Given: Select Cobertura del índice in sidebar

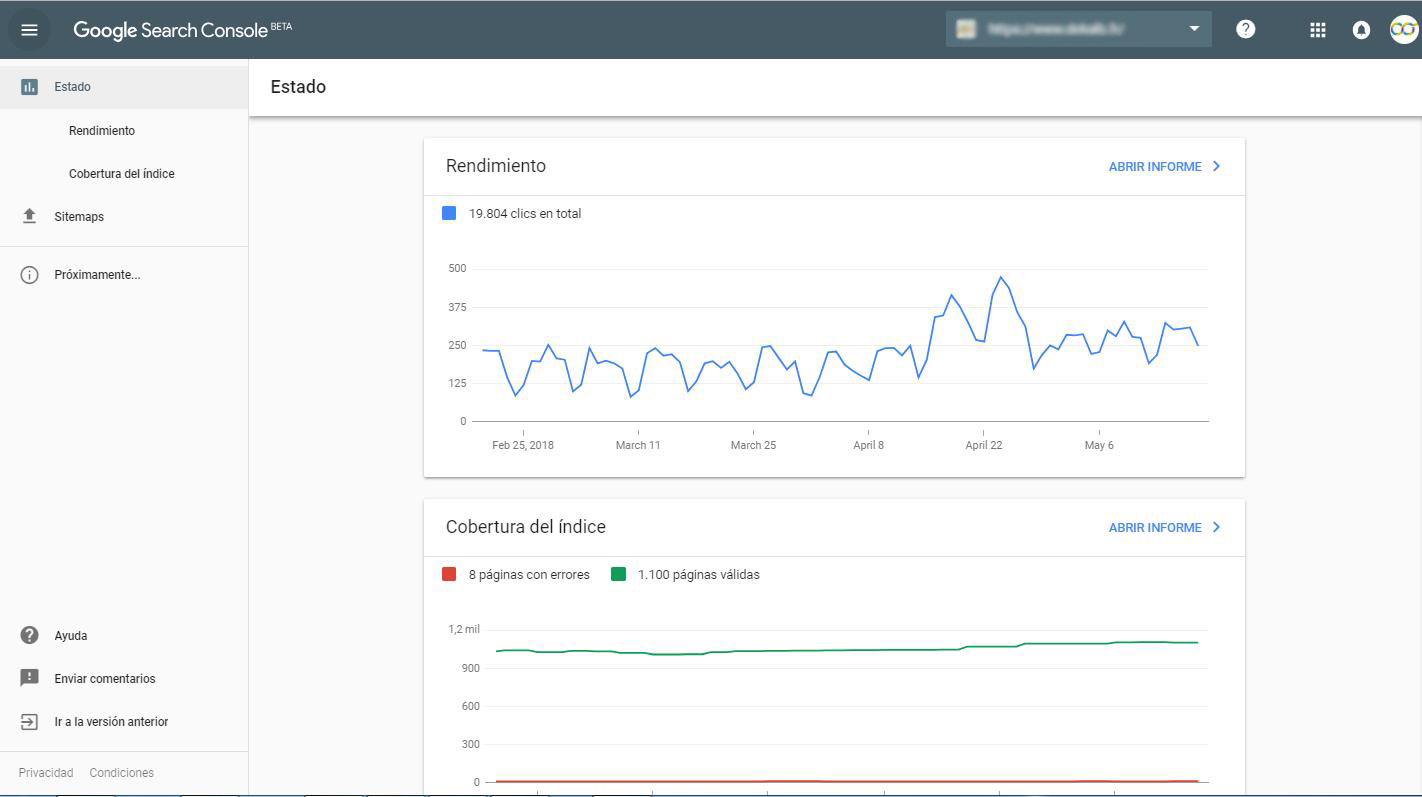Looking at the screenshot, I should [121, 174].
